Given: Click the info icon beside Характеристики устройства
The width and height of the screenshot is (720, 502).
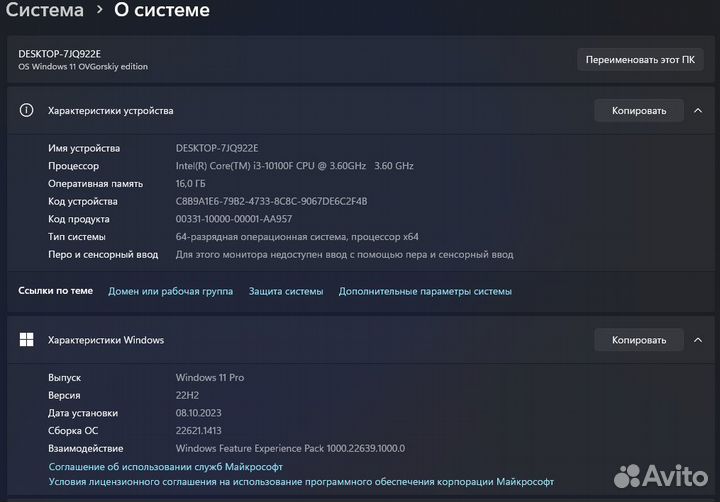Looking at the screenshot, I should (x=26, y=110).
